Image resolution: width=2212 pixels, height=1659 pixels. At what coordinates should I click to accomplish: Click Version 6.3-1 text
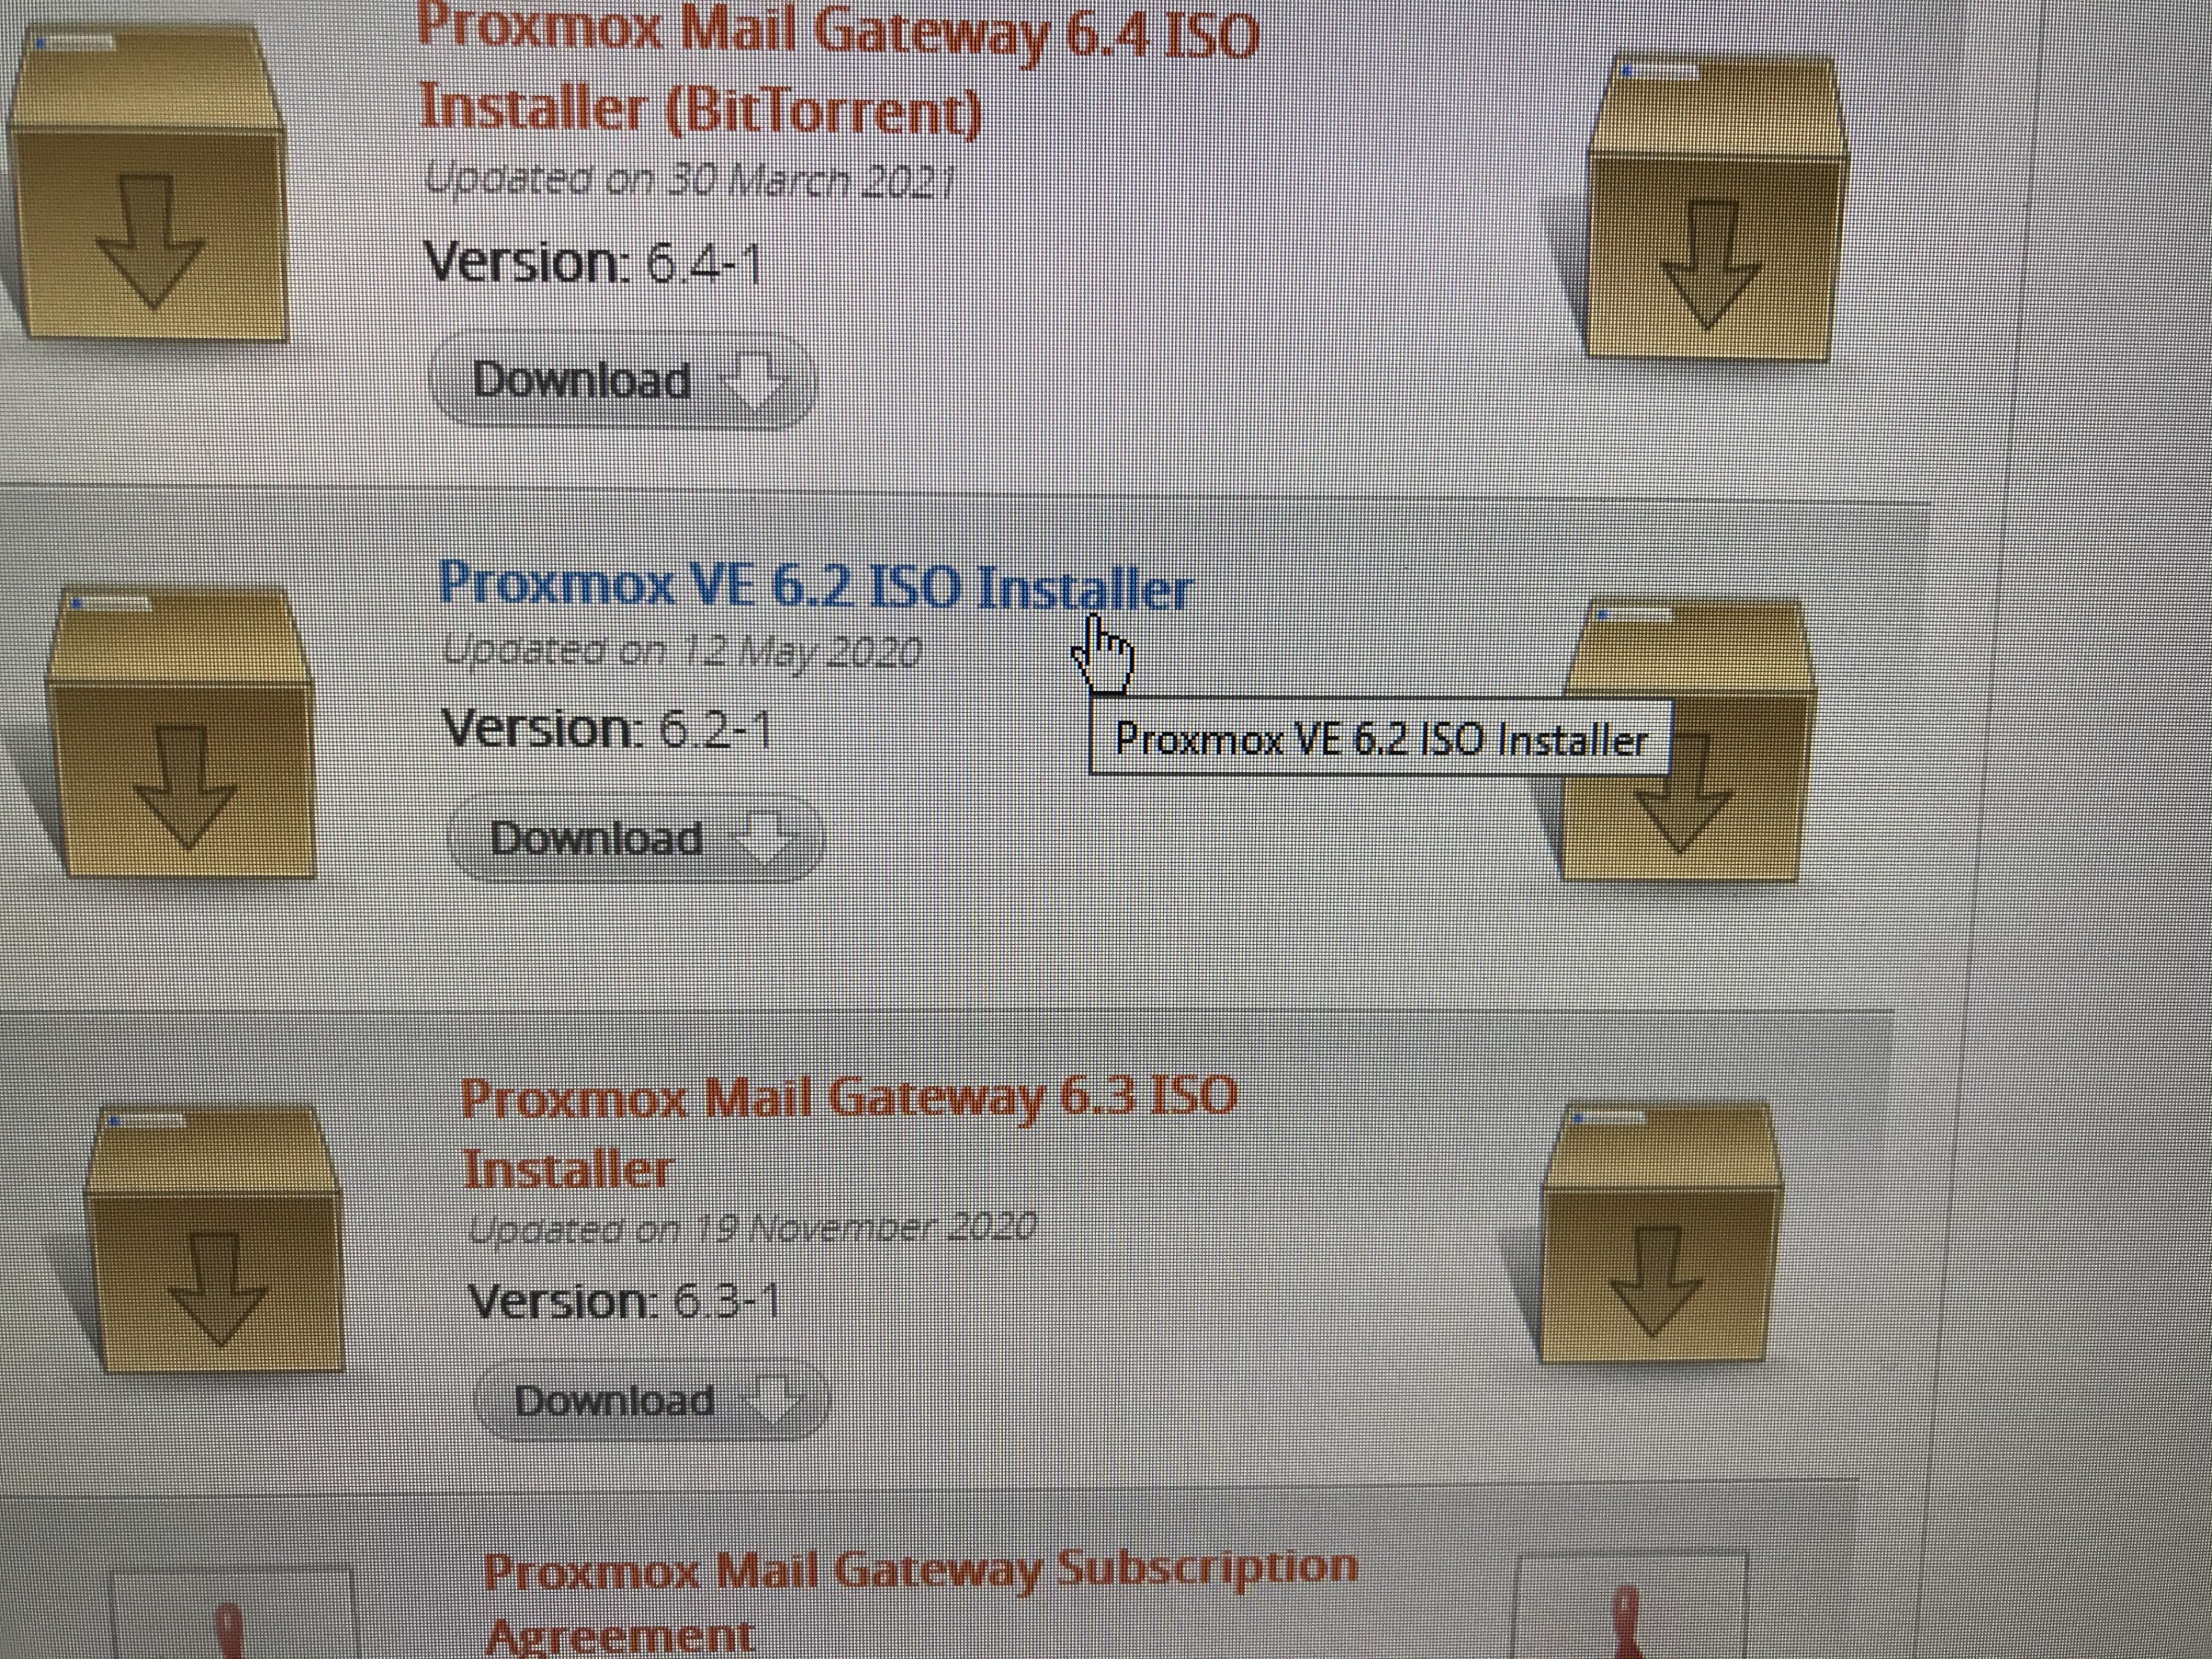pos(624,1300)
